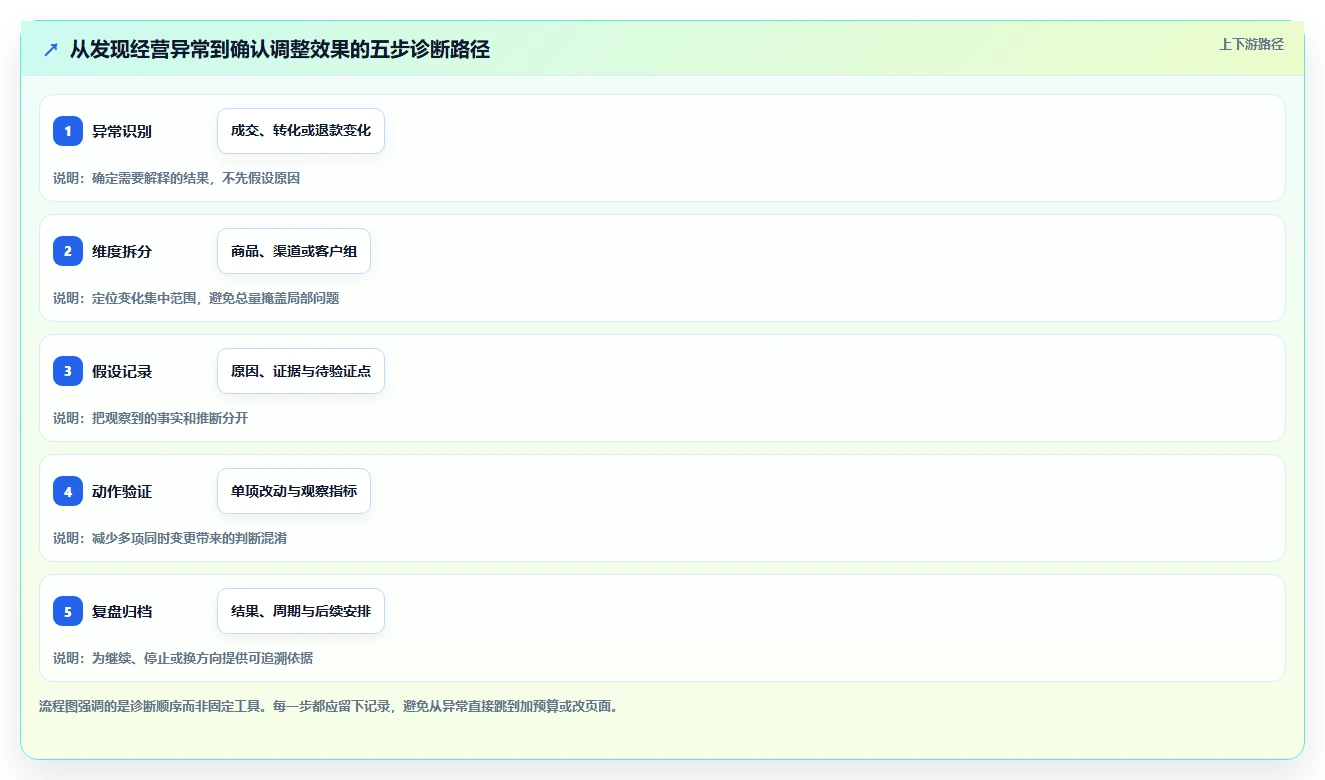The height and width of the screenshot is (780, 1325).
Task: Click note 确定需要解释的结果，不先假设原因
Action: 196,178
